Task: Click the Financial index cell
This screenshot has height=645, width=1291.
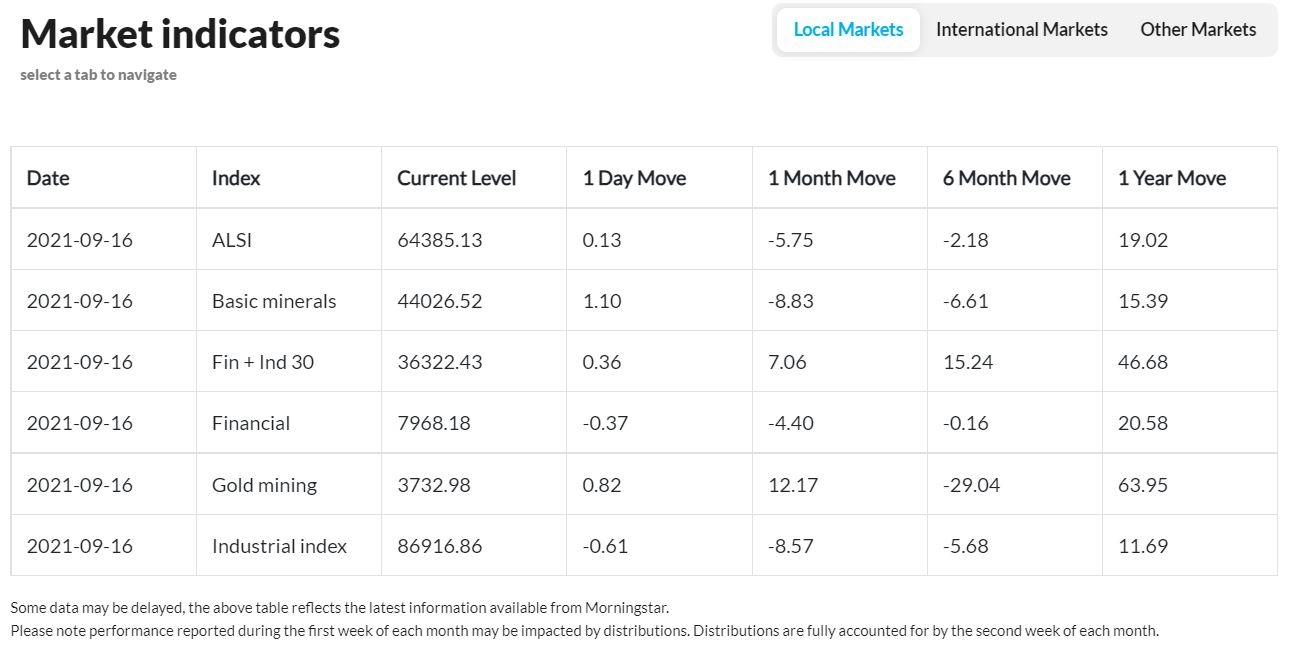Action: (x=251, y=423)
